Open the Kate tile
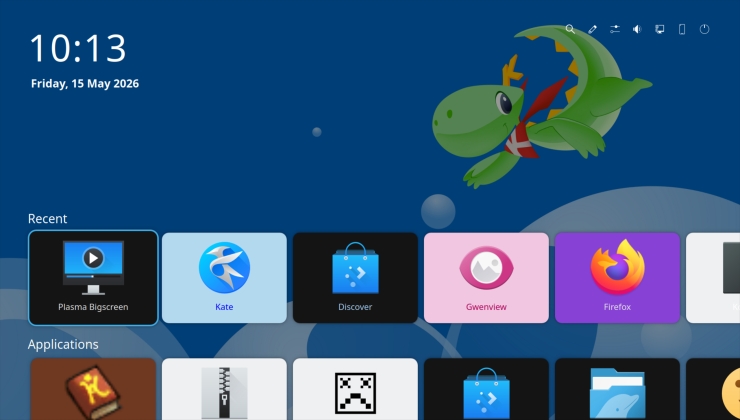Viewport: 740px width, 420px height. (x=224, y=277)
